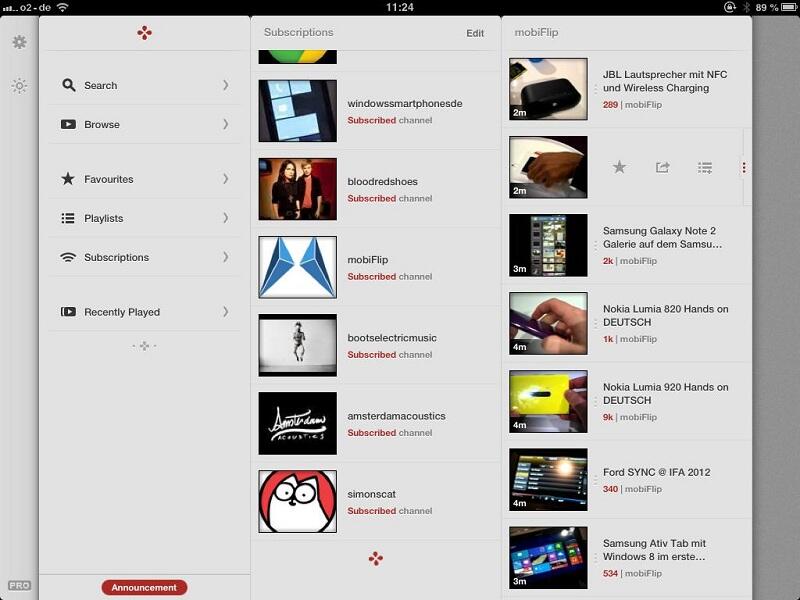Viewport: 800px width, 600px height.
Task: Tap the Wi-Fi status icon
Action: [62, 7]
